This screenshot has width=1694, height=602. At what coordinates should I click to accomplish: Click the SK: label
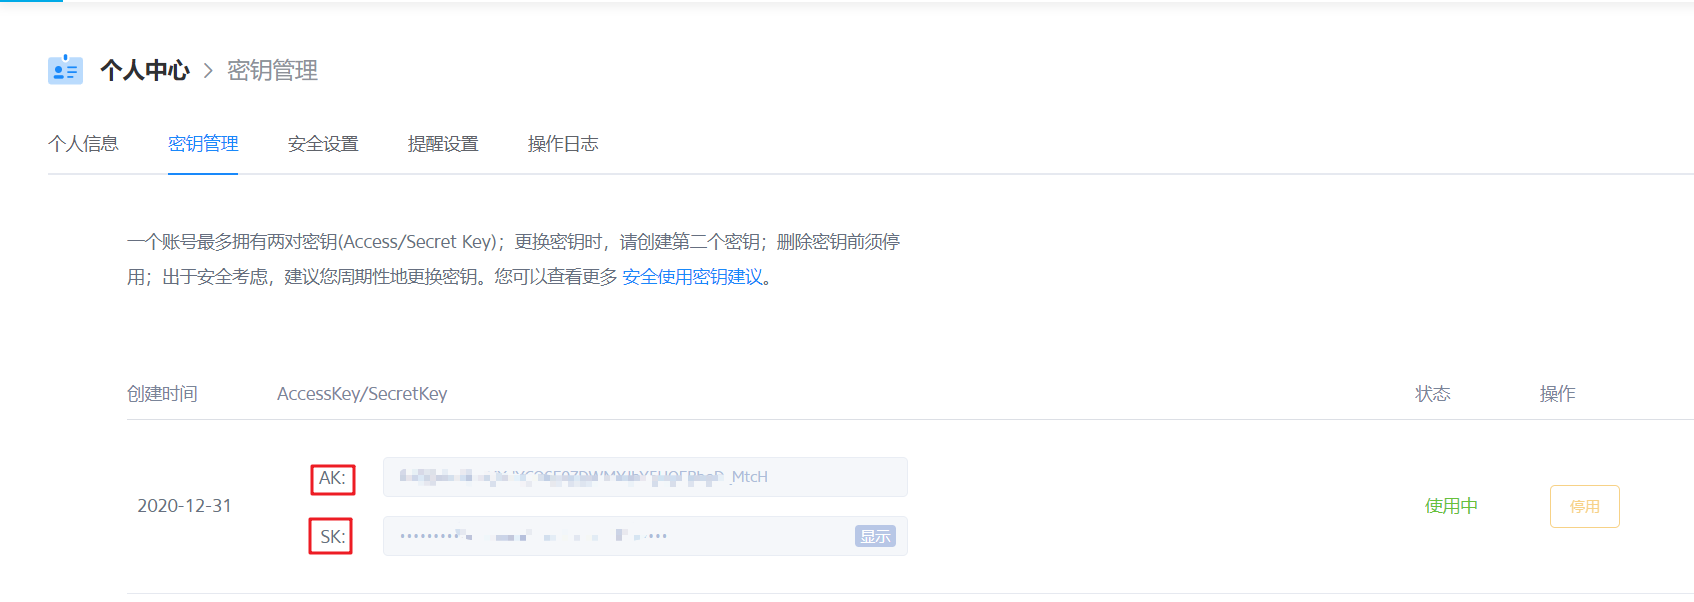(x=332, y=537)
